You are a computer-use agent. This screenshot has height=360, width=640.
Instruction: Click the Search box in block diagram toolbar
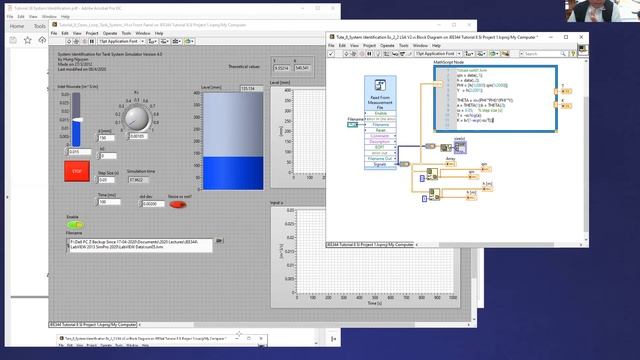tap(543, 53)
